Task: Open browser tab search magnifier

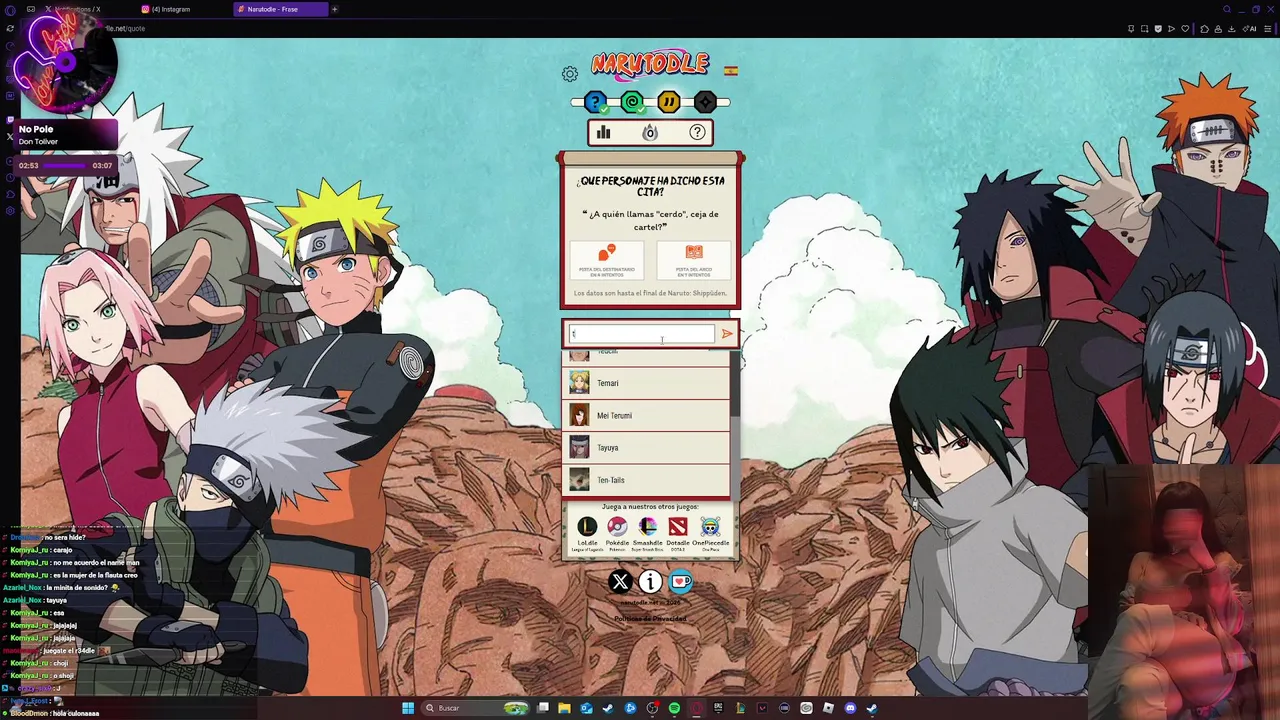Action: [1227, 9]
